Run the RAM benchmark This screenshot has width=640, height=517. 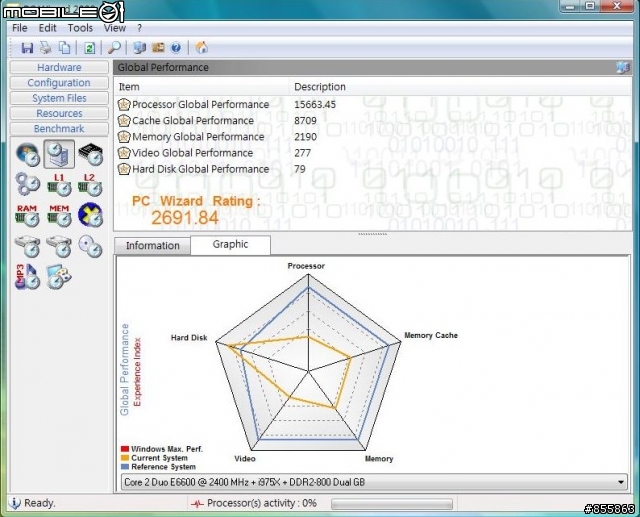point(28,215)
